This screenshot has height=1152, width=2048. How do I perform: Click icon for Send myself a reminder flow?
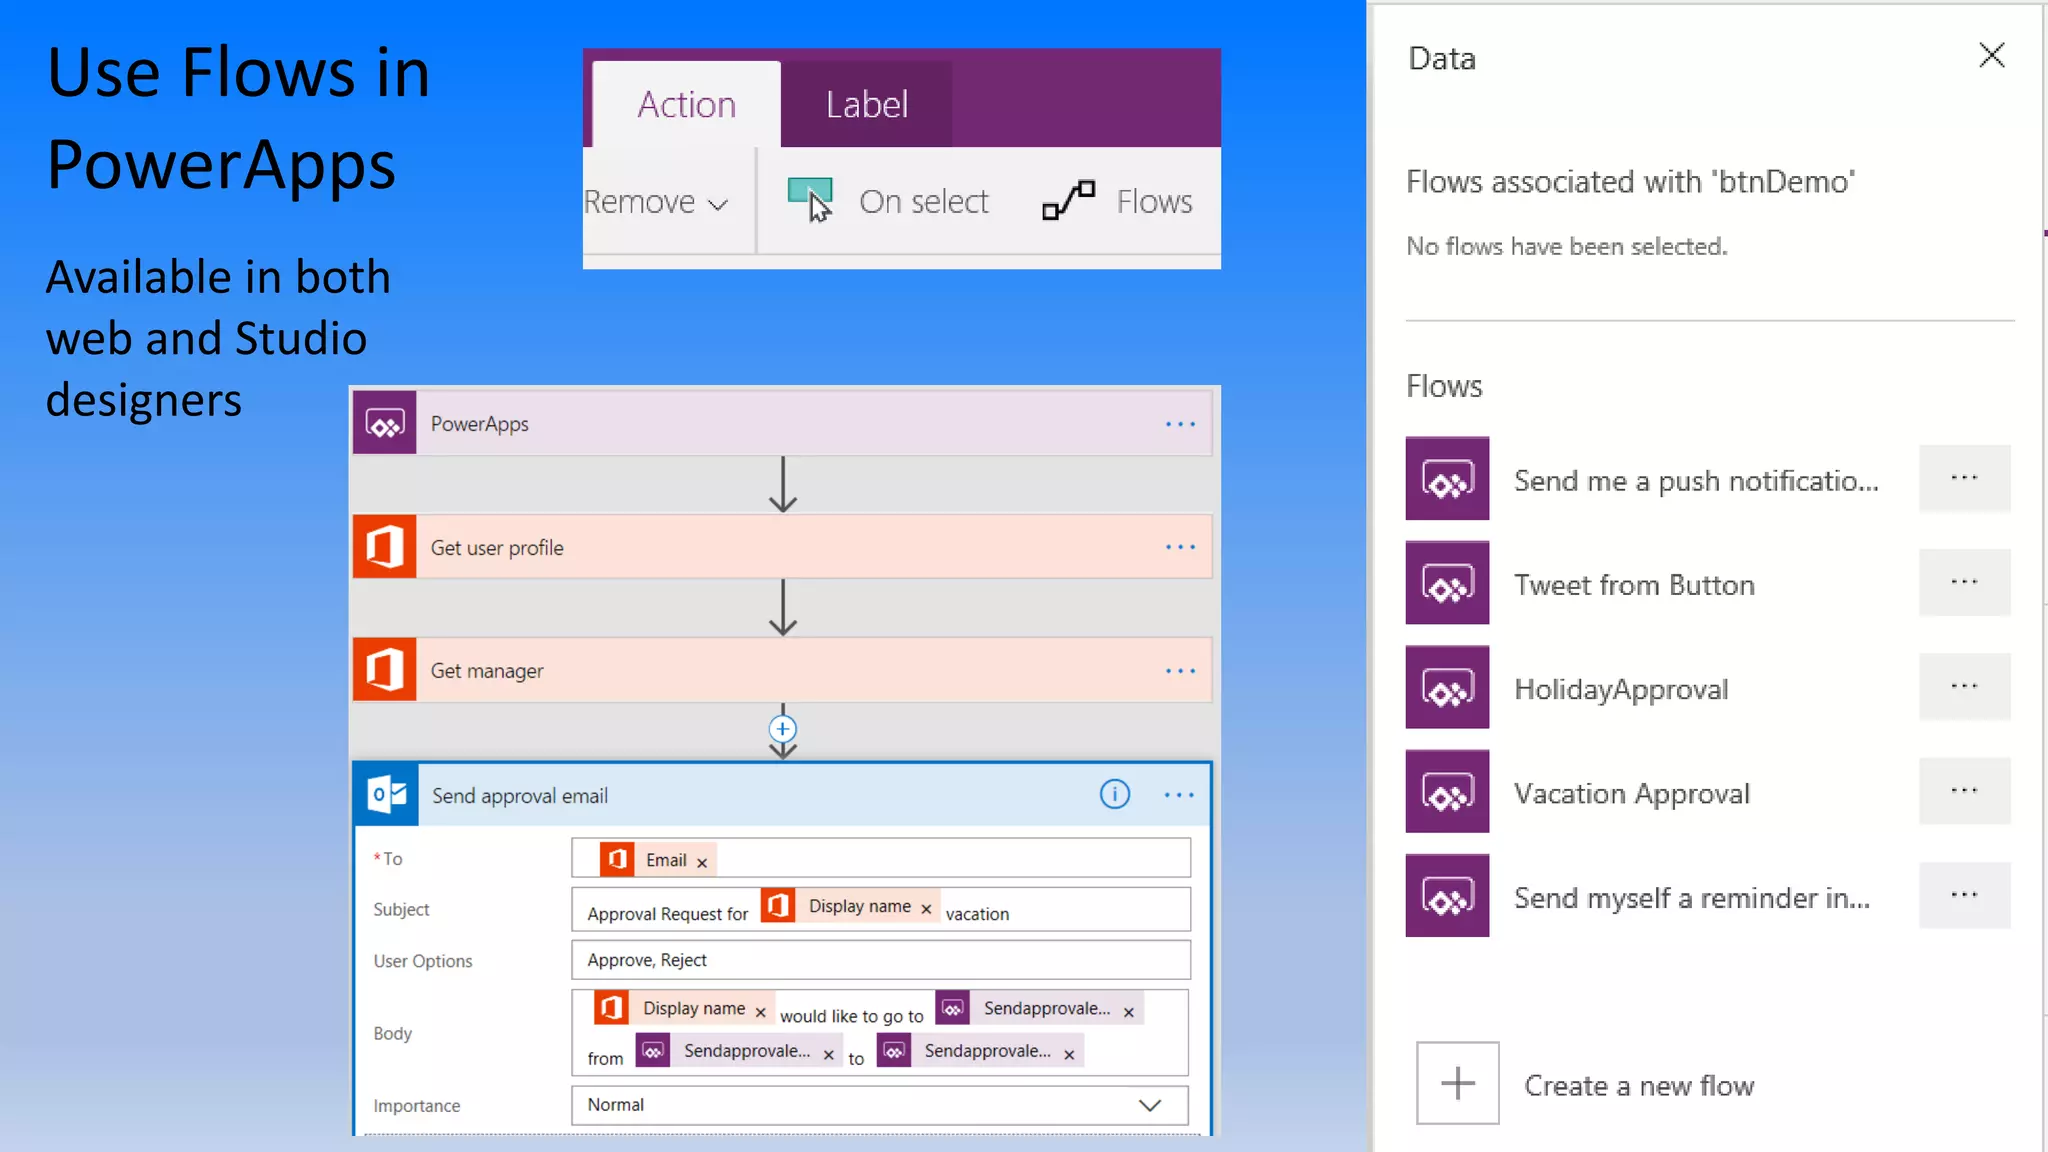coord(1447,895)
